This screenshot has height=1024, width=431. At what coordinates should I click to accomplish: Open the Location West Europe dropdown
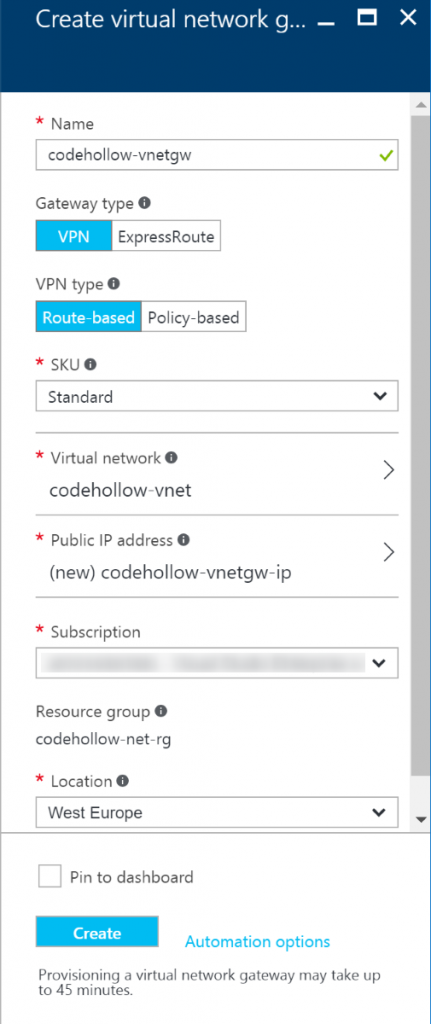pyautogui.click(x=217, y=813)
